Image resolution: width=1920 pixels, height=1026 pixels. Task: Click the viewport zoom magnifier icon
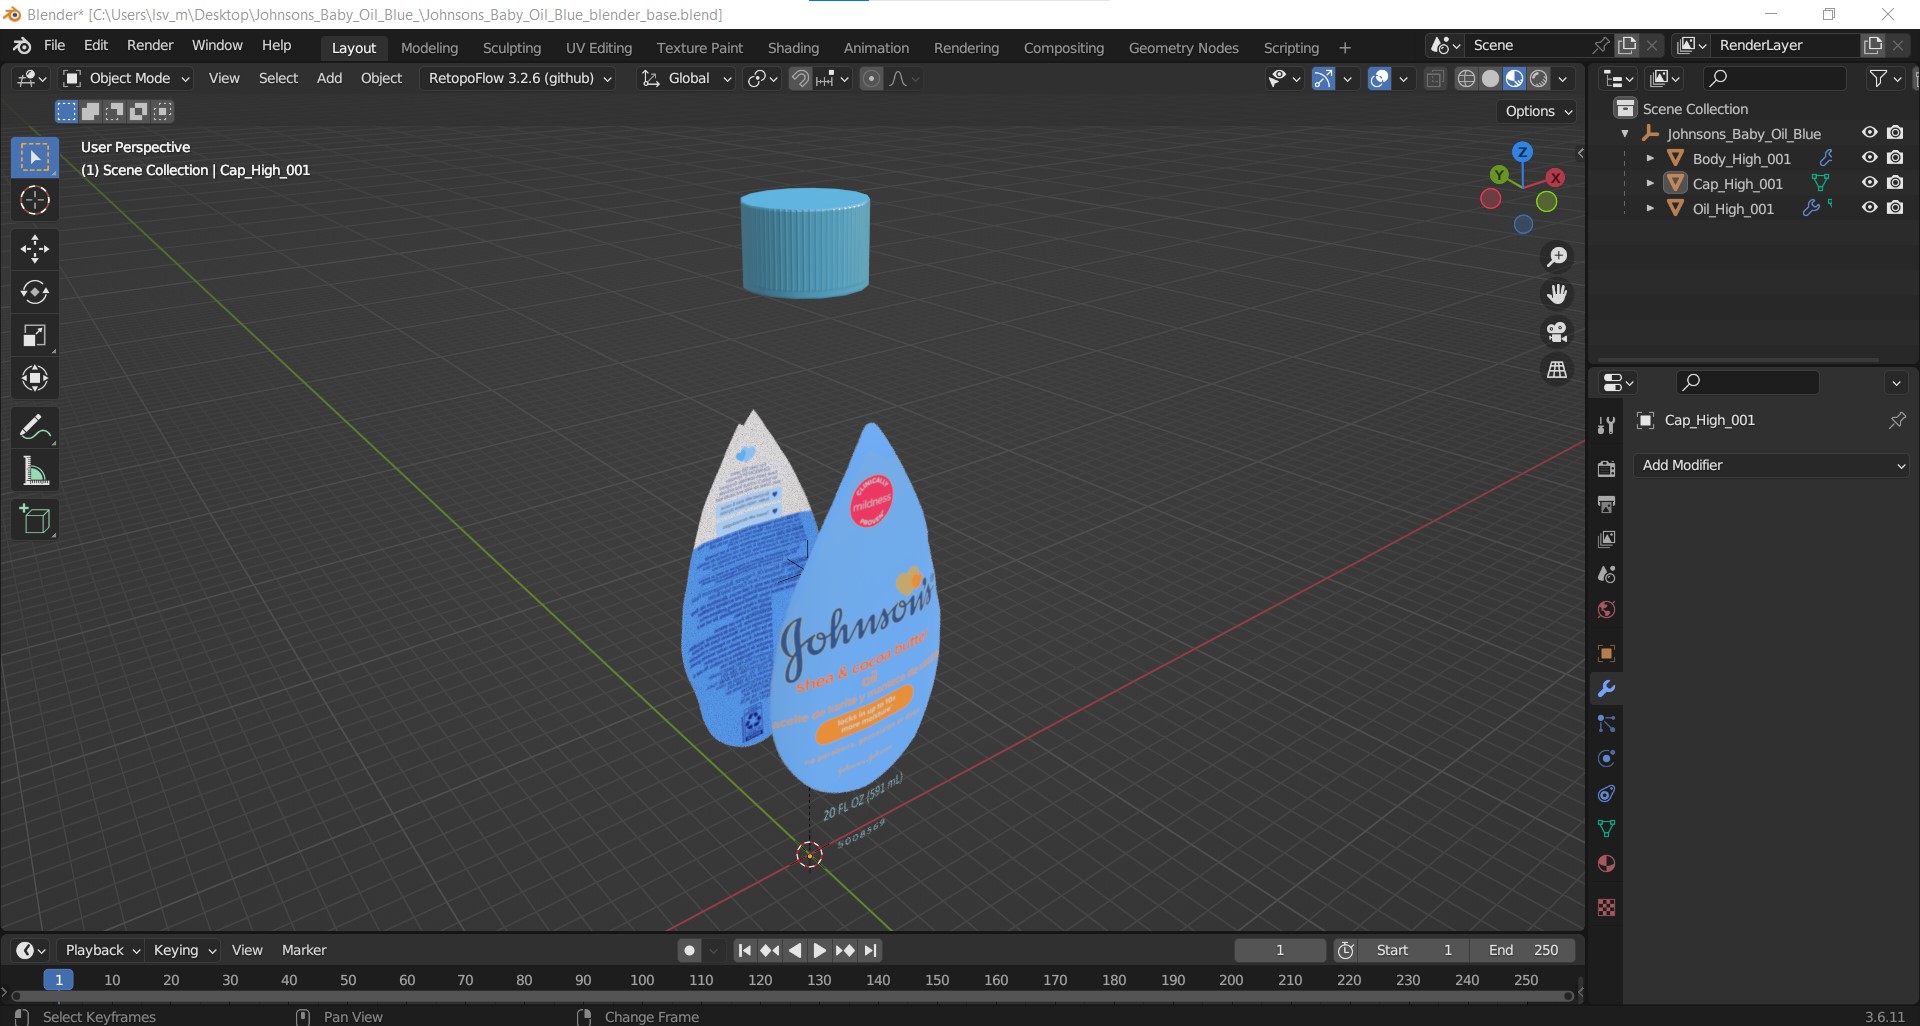tap(1557, 257)
